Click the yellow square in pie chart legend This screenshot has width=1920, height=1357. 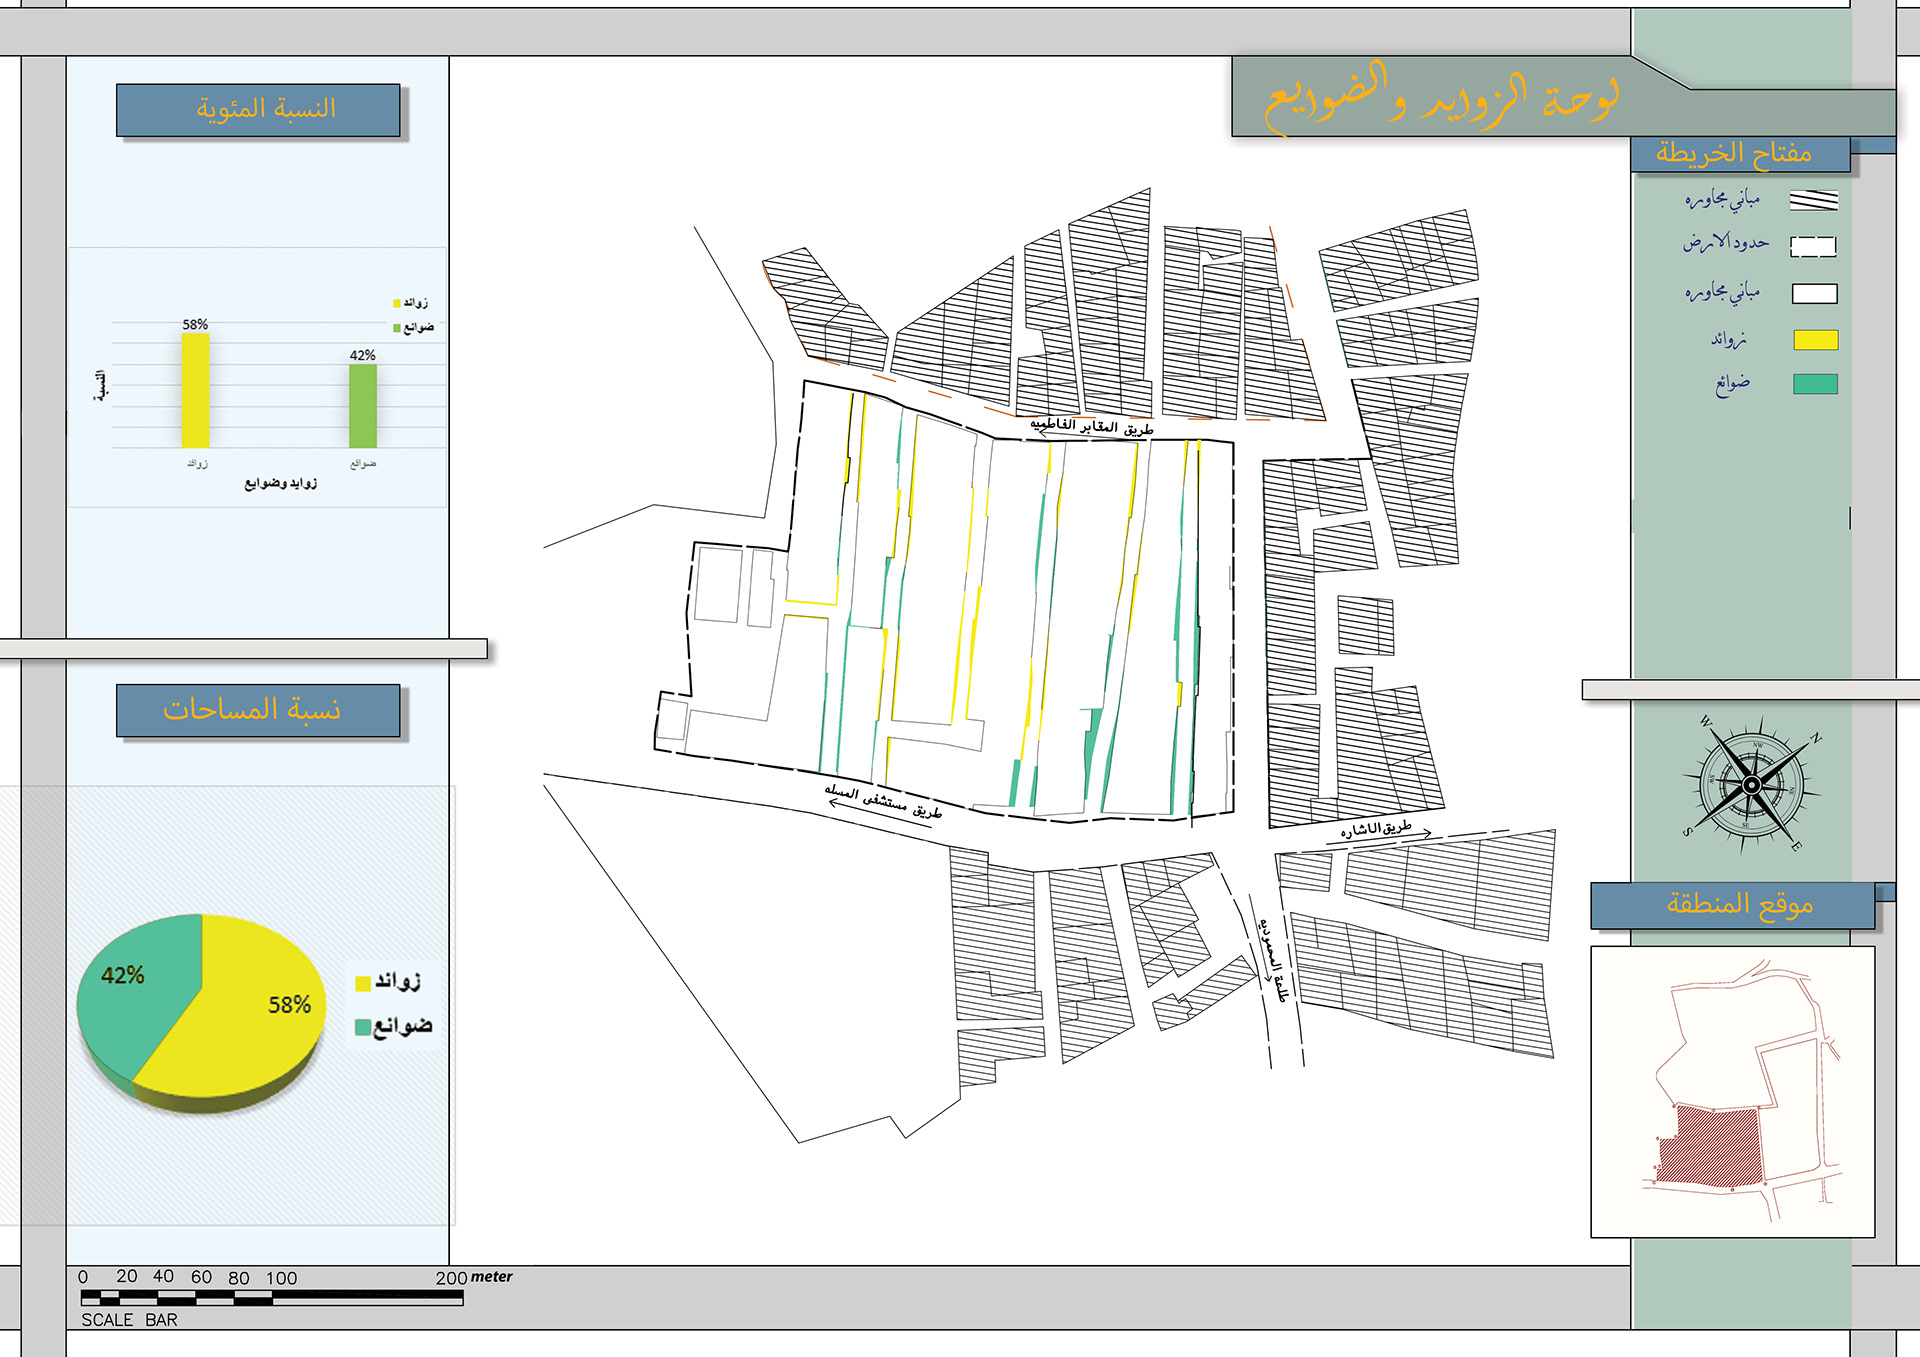point(363,983)
